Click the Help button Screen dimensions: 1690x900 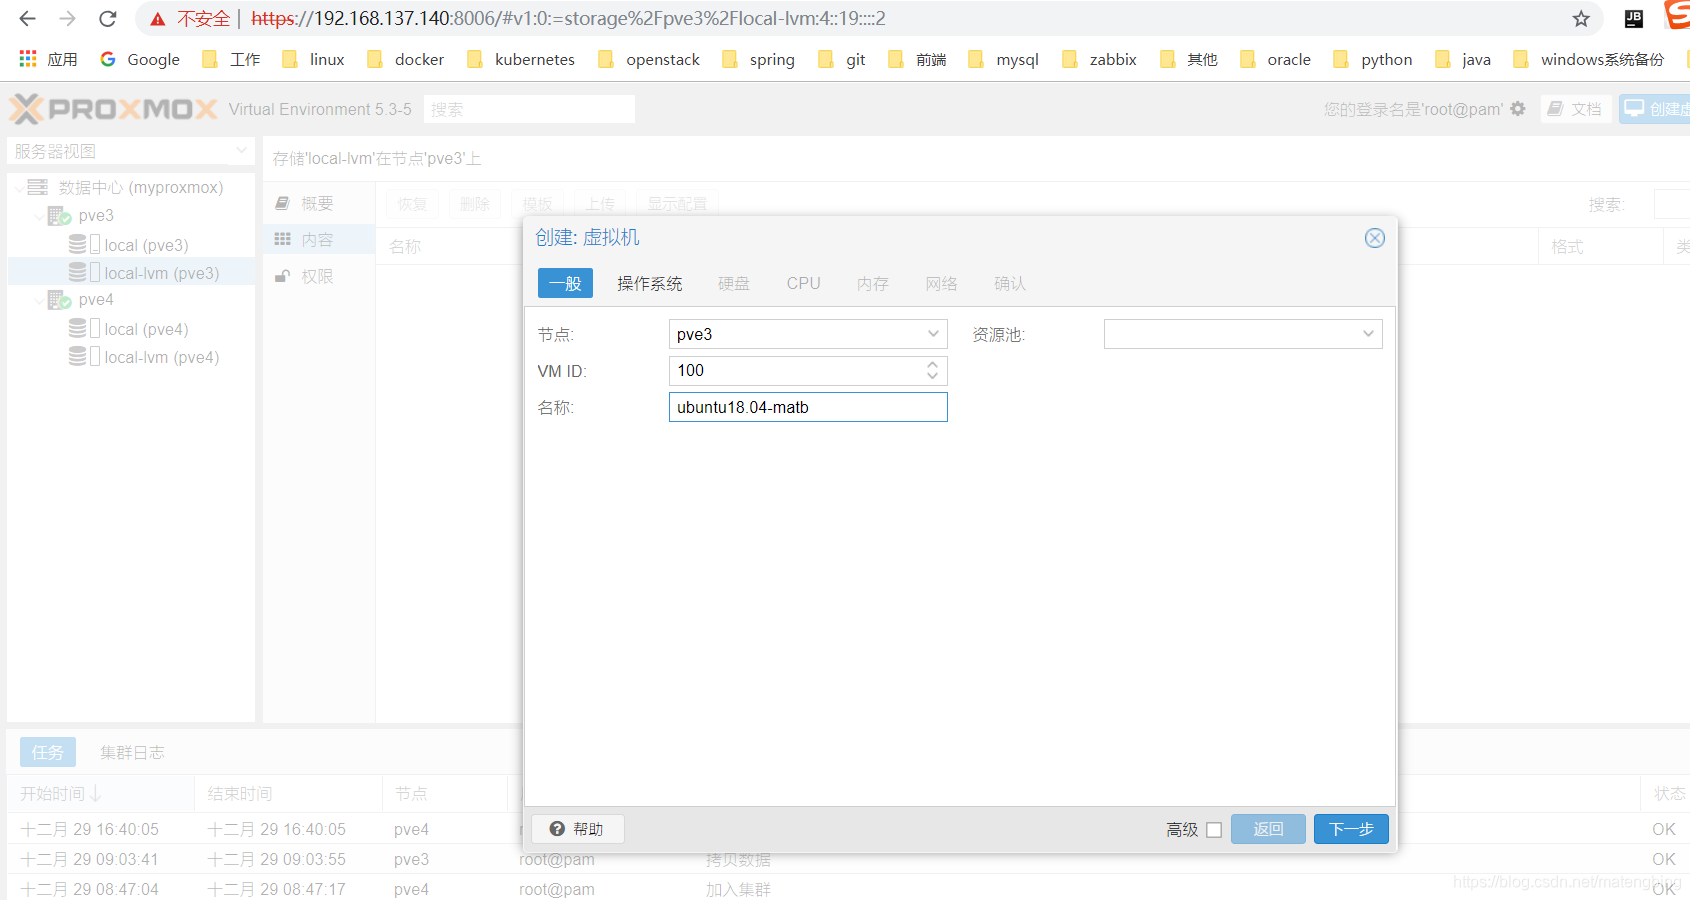(x=577, y=829)
